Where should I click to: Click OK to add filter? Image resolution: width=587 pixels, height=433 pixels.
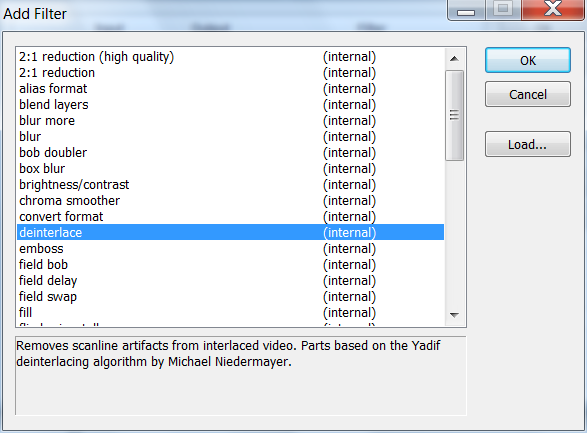coord(528,60)
